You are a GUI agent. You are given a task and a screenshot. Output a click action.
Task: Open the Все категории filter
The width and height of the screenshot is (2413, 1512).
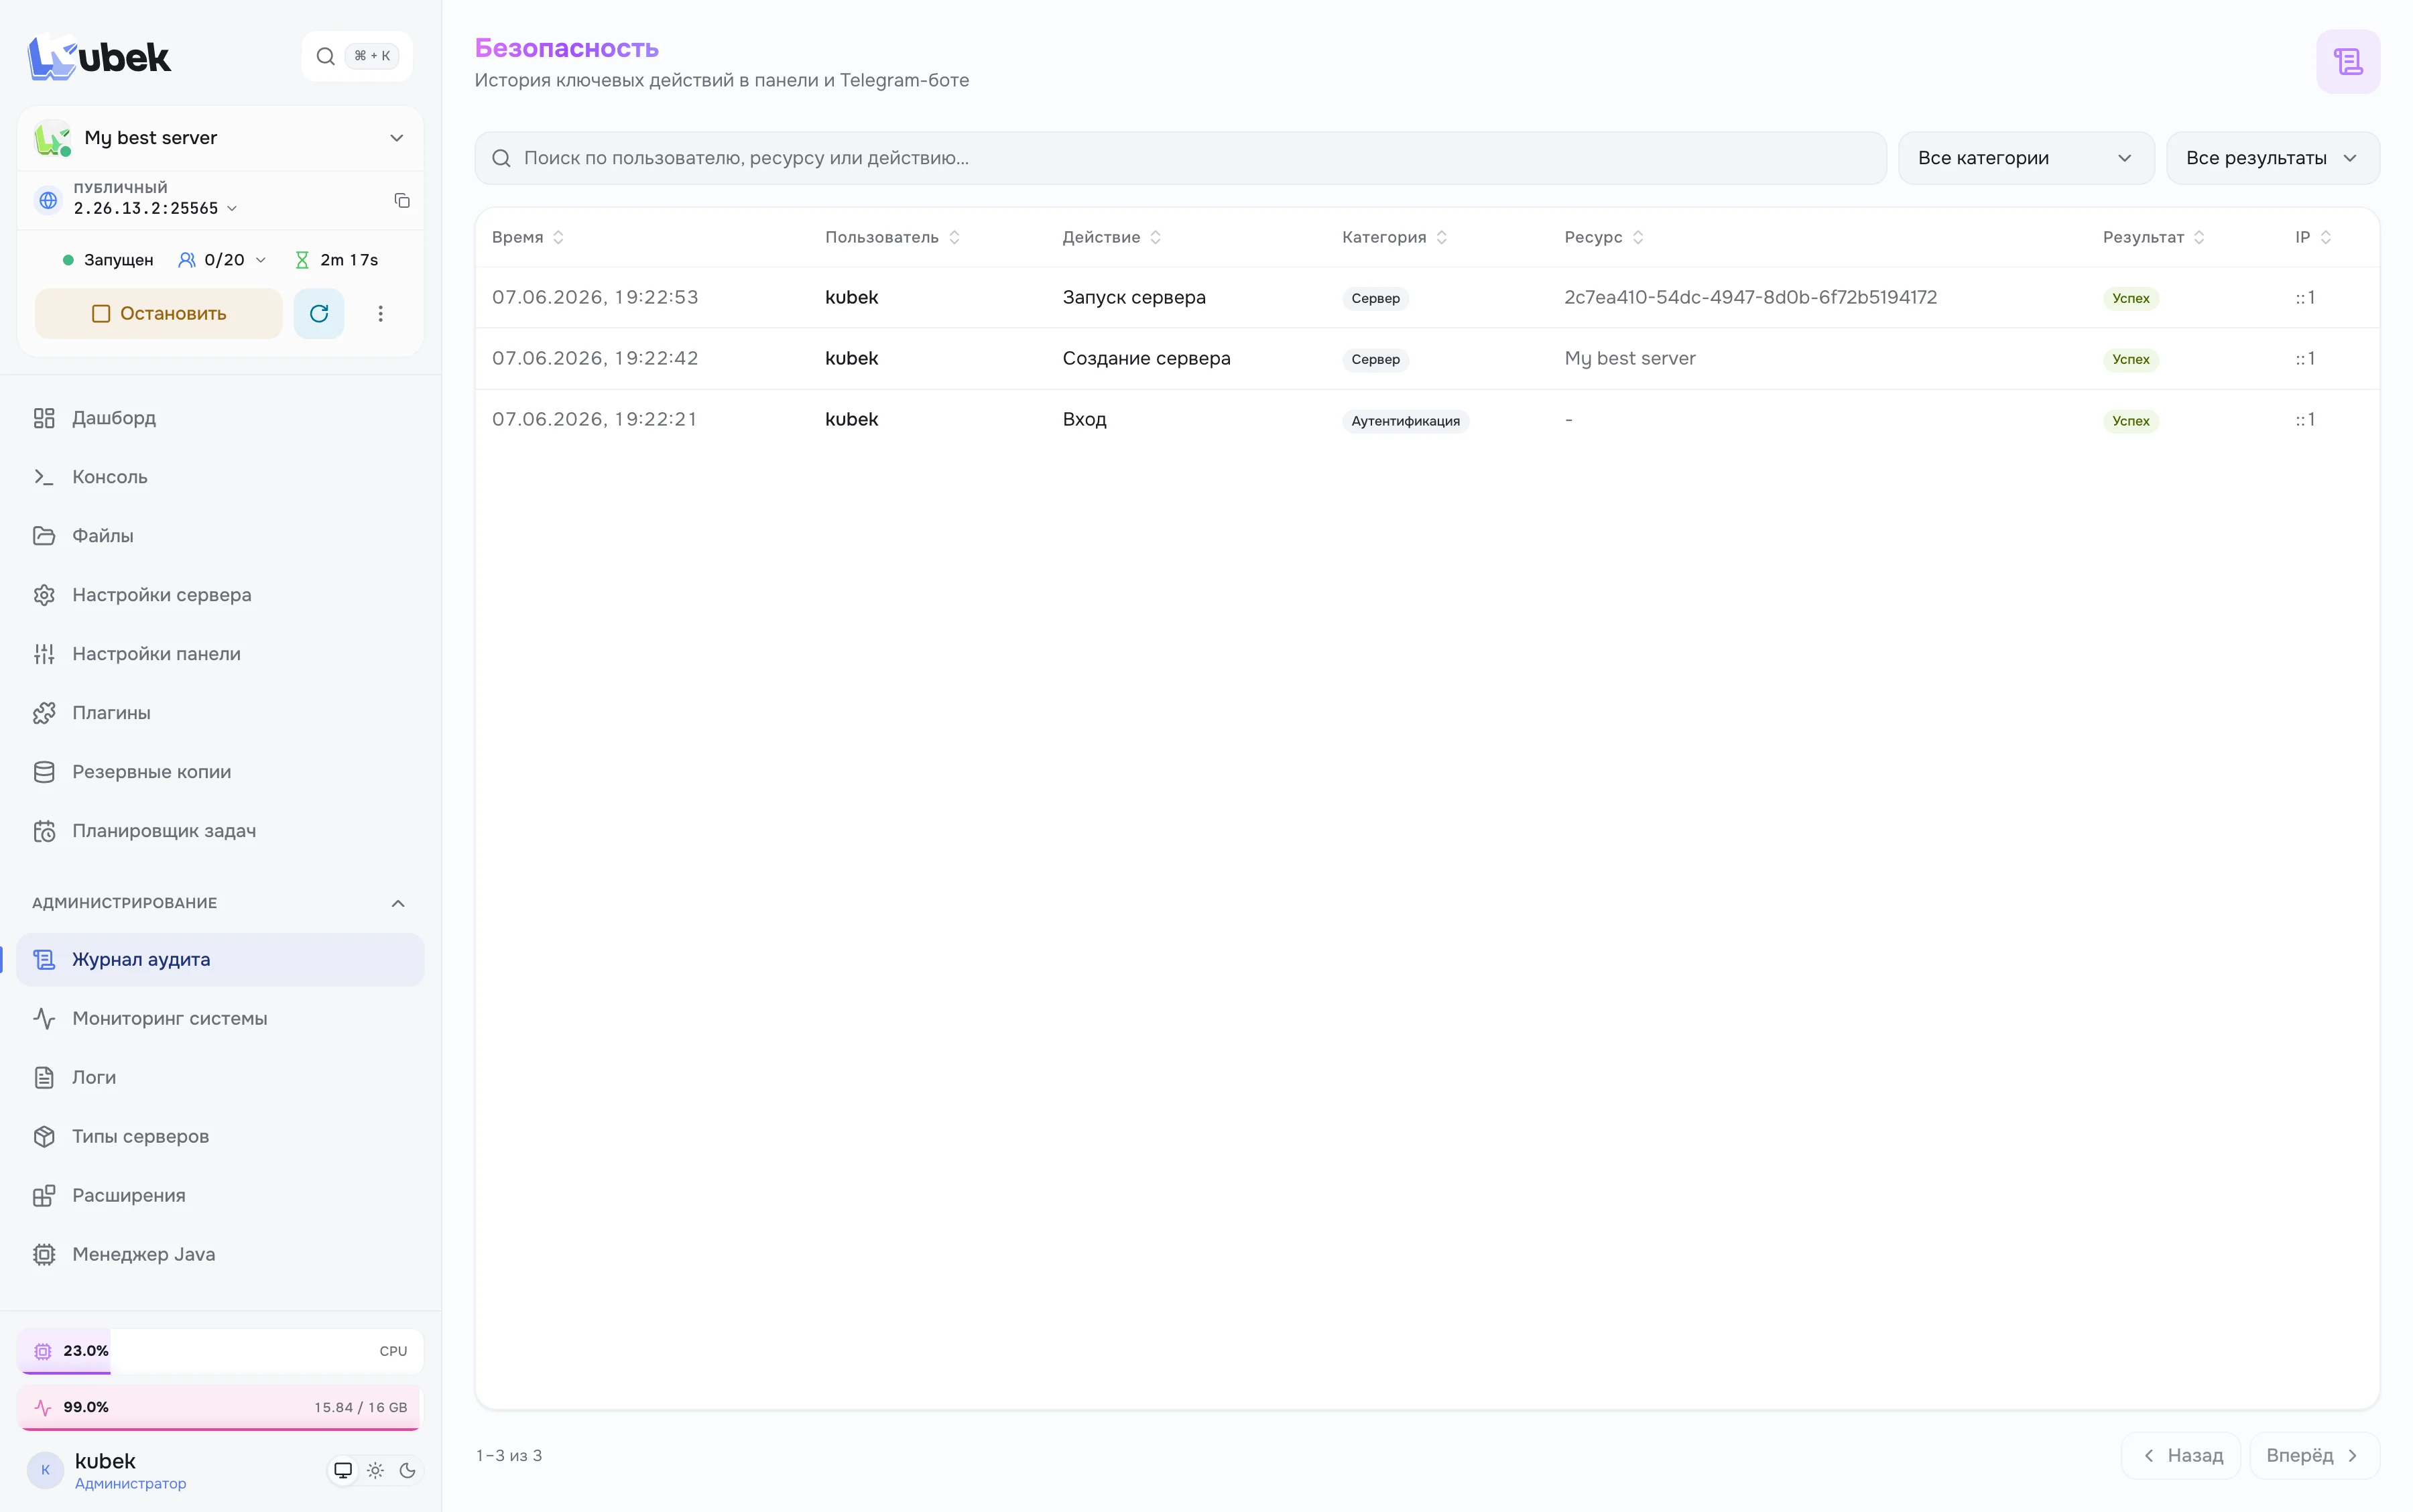[x=2025, y=158]
